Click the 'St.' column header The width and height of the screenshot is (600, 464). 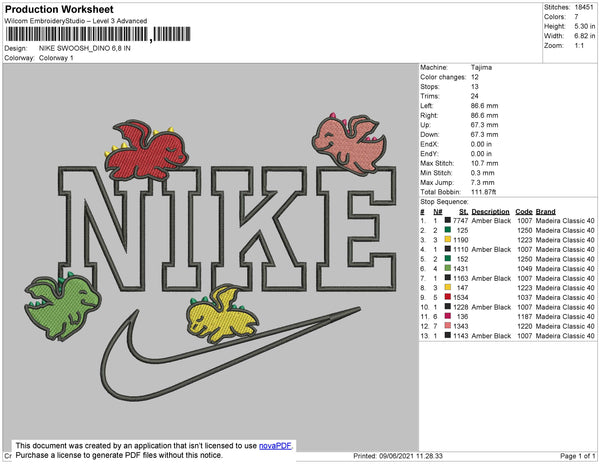(x=463, y=212)
